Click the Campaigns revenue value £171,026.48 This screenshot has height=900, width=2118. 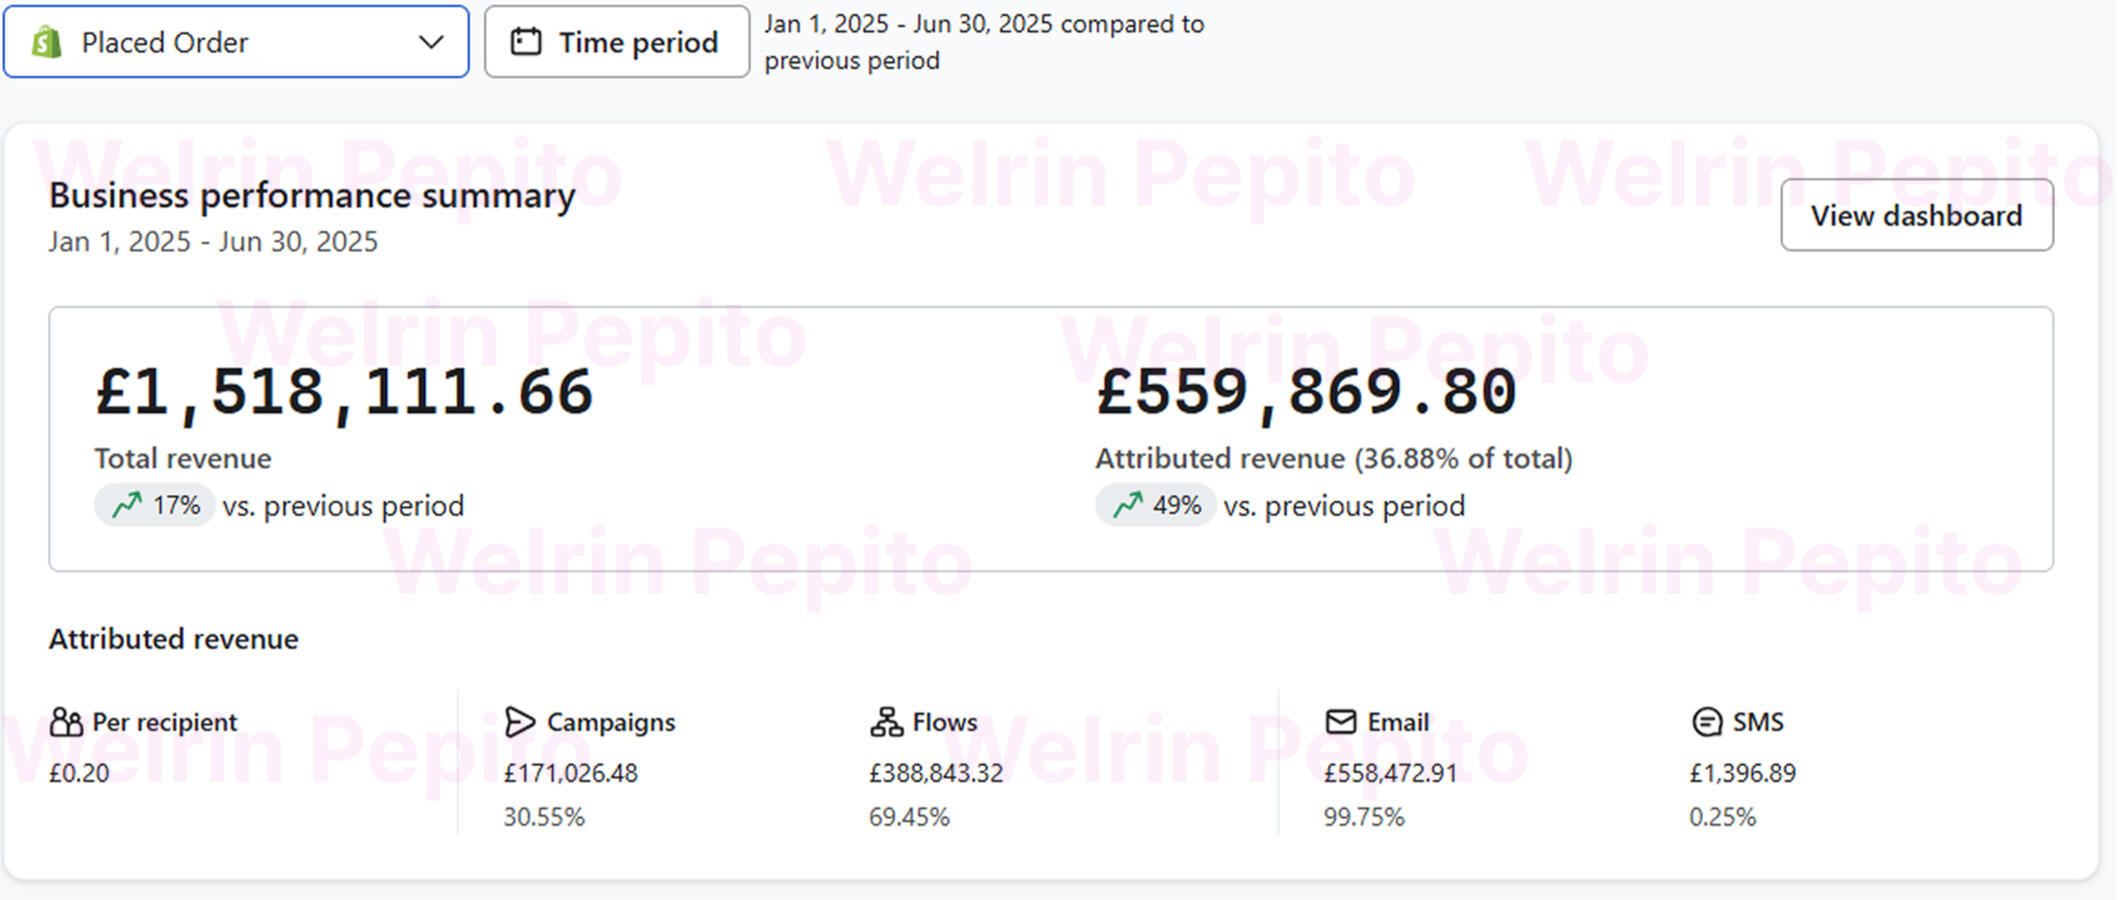570,773
